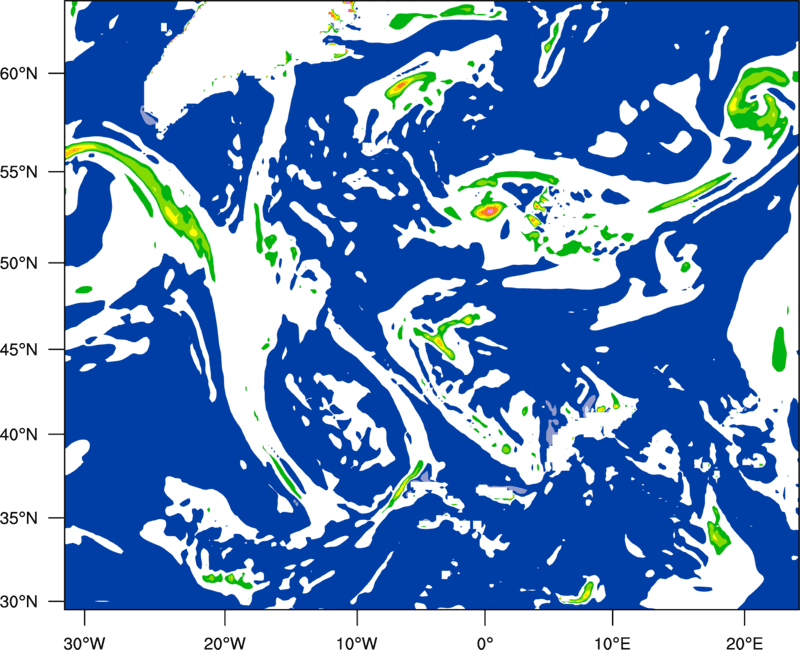The width and height of the screenshot is (800, 650).
Task: Click the 60°N latitude label
Action: [x=19, y=73]
